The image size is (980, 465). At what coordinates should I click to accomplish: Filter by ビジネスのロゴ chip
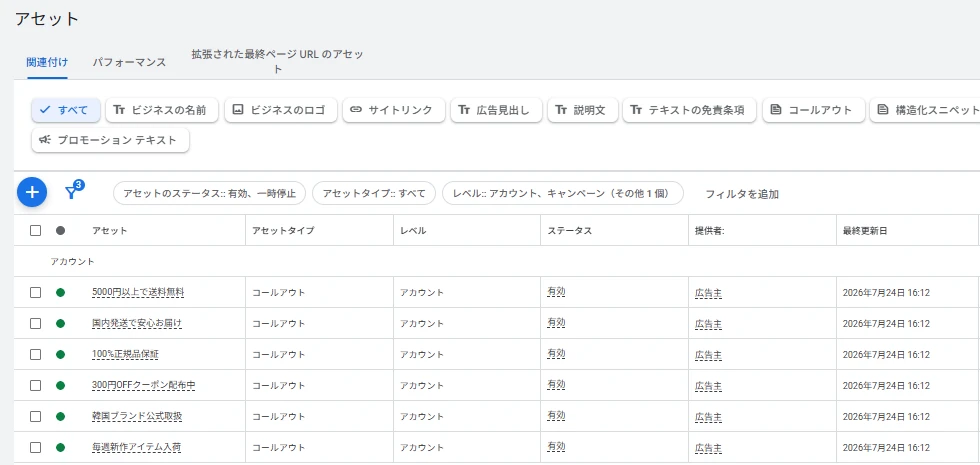click(x=281, y=110)
